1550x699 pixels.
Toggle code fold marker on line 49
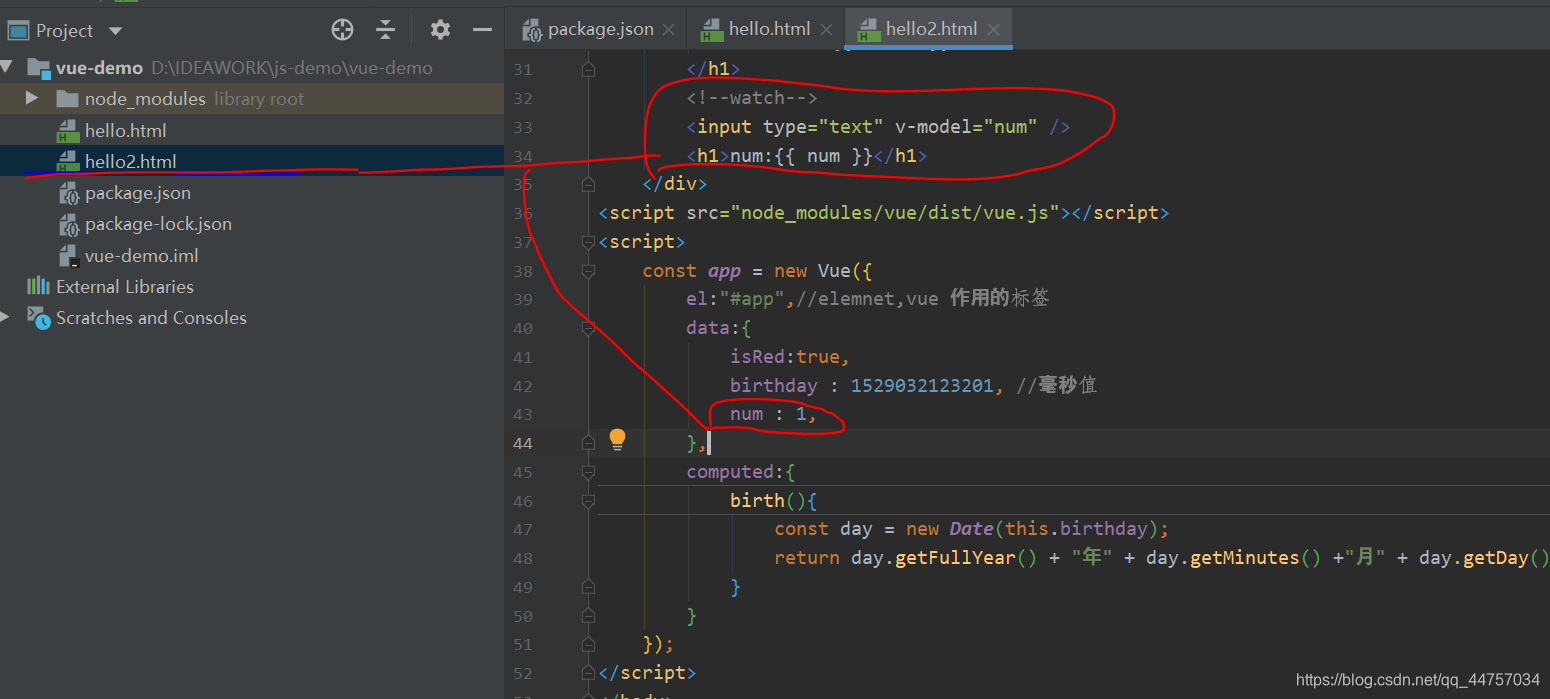588,587
